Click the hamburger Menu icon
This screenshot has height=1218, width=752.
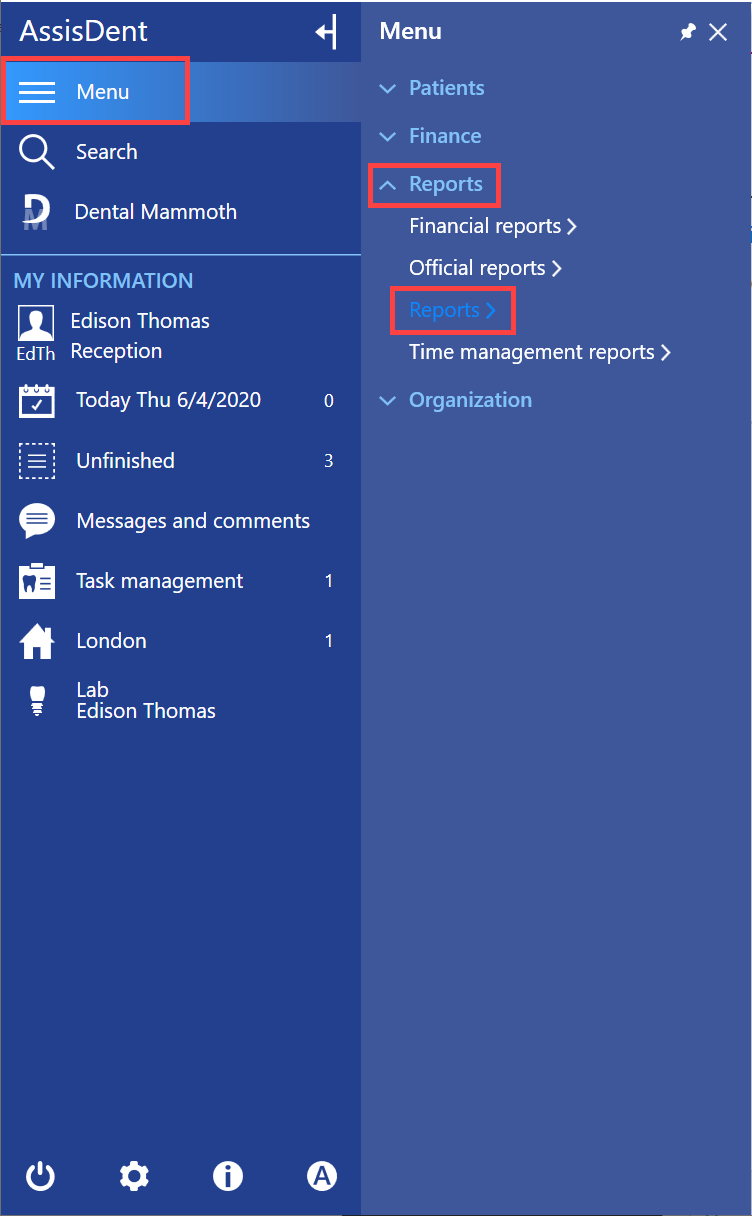(x=37, y=92)
